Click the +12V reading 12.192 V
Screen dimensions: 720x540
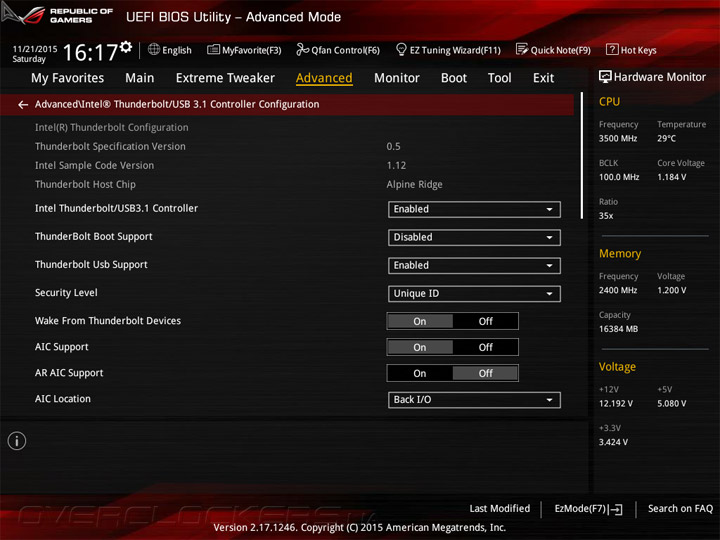point(616,403)
